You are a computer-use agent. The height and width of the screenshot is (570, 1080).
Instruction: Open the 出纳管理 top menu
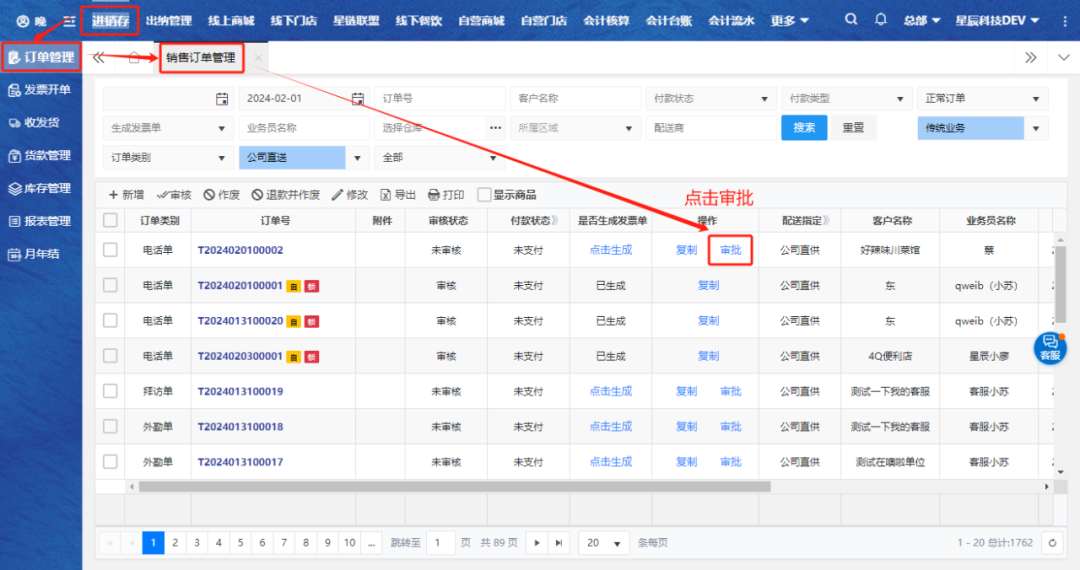(168, 20)
